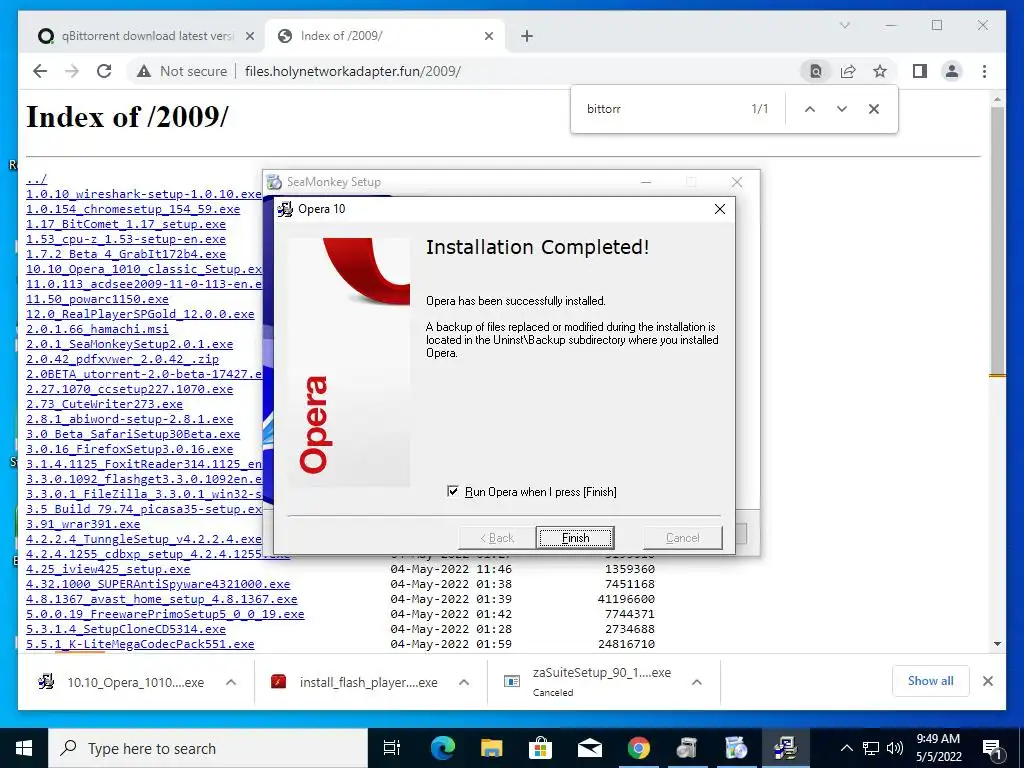This screenshot has height=768, width=1024.
Task: Bookmark this page with the star icon
Action: point(880,71)
